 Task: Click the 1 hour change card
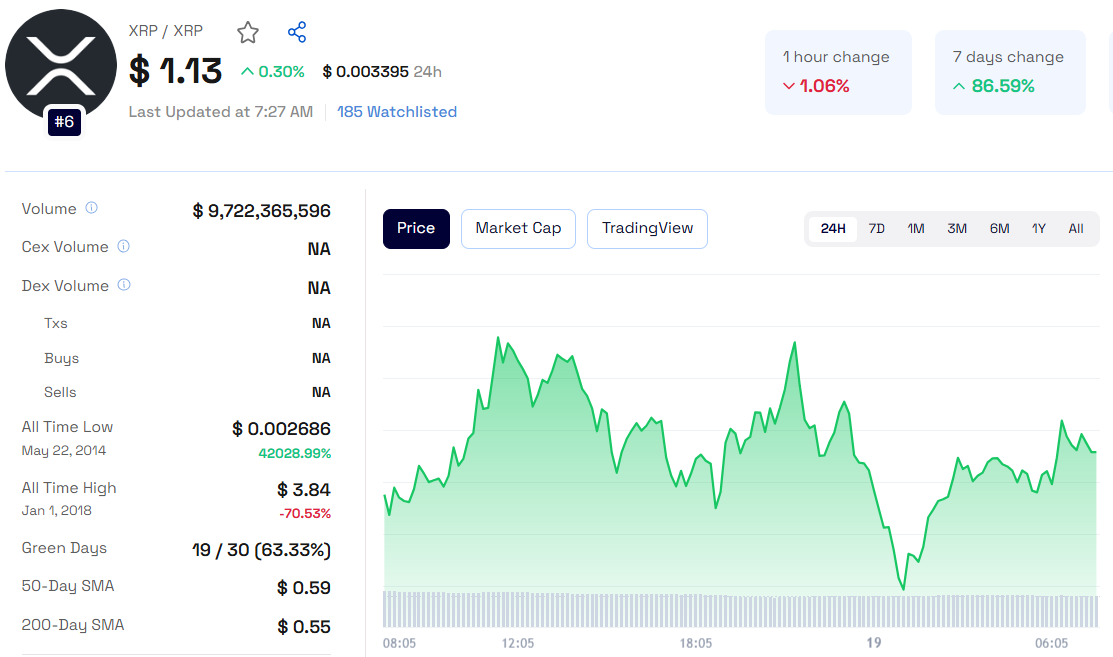coord(838,72)
